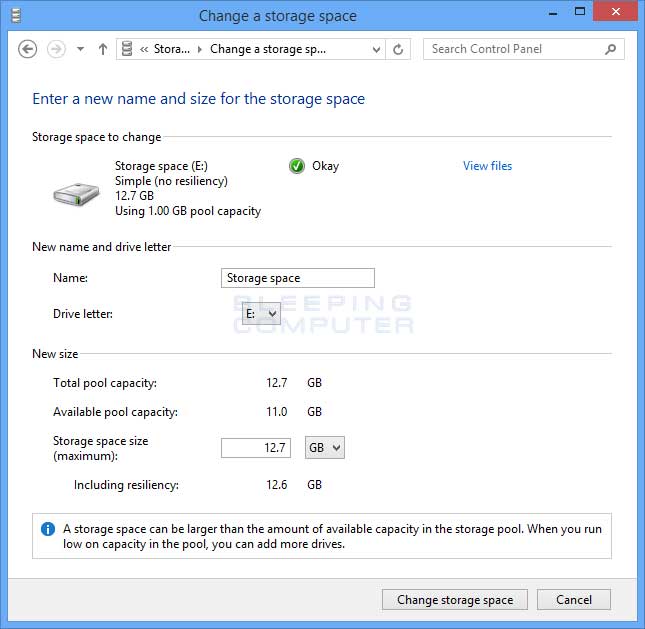The width and height of the screenshot is (645, 629).
Task: Click the Including resiliency value 12.6
Action: (276, 485)
